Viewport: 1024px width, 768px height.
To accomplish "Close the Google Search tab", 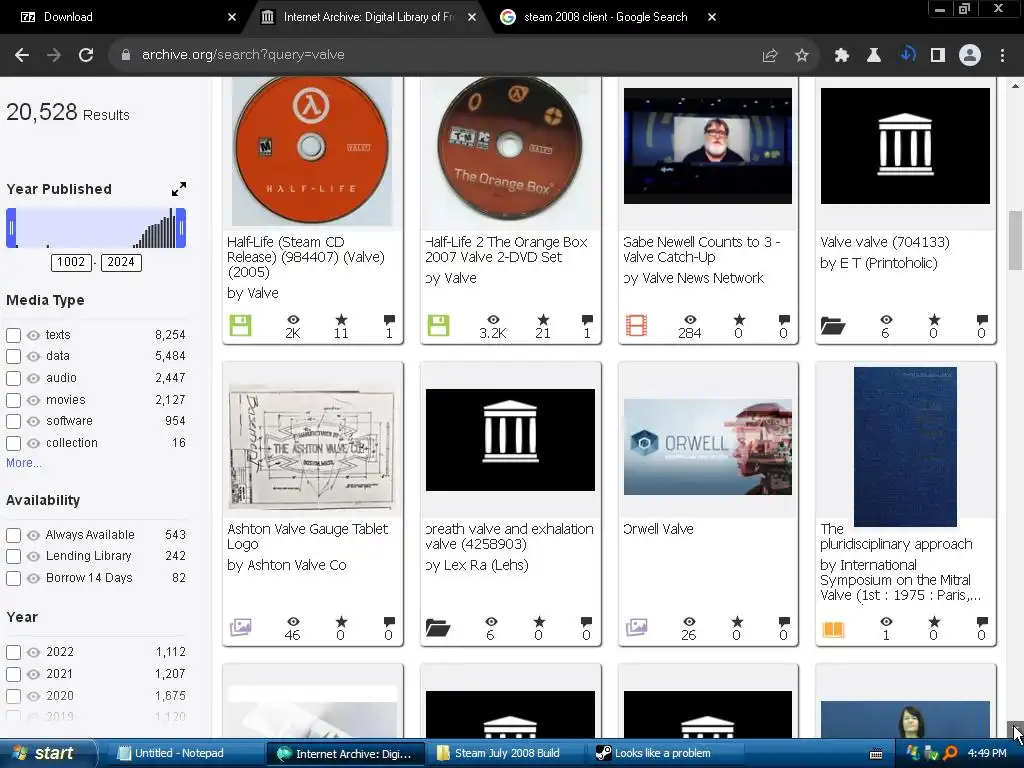I will pyautogui.click(x=712, y=17).
